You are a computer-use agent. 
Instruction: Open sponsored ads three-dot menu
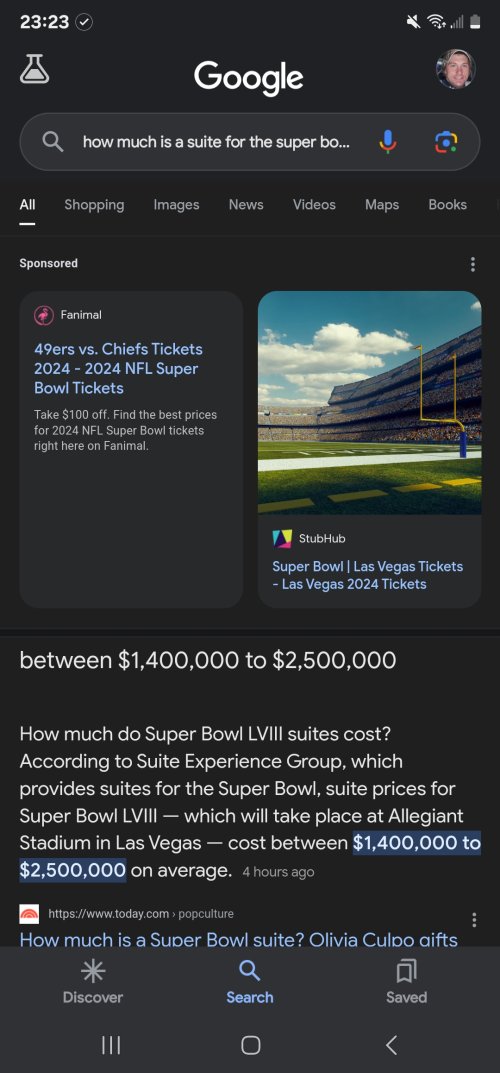[x=472, y=264]
